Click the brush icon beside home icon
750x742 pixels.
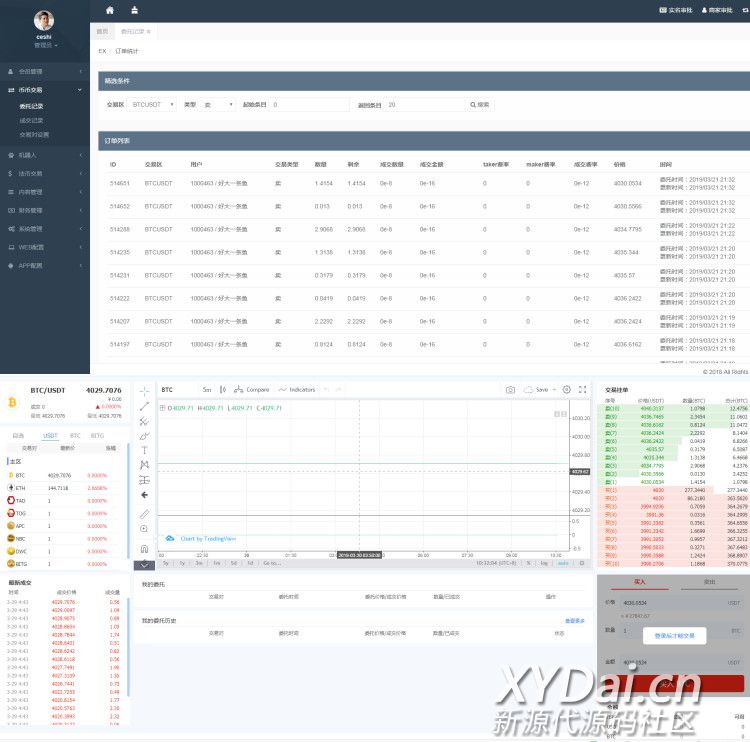[x=134, y=10]
